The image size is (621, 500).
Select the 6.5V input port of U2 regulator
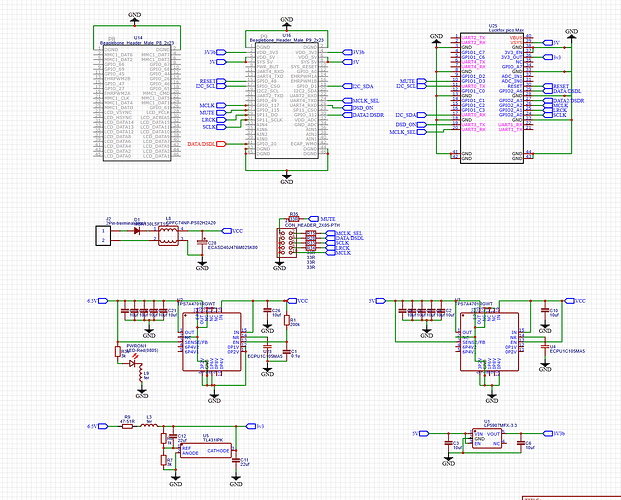(x=98, y=301)
